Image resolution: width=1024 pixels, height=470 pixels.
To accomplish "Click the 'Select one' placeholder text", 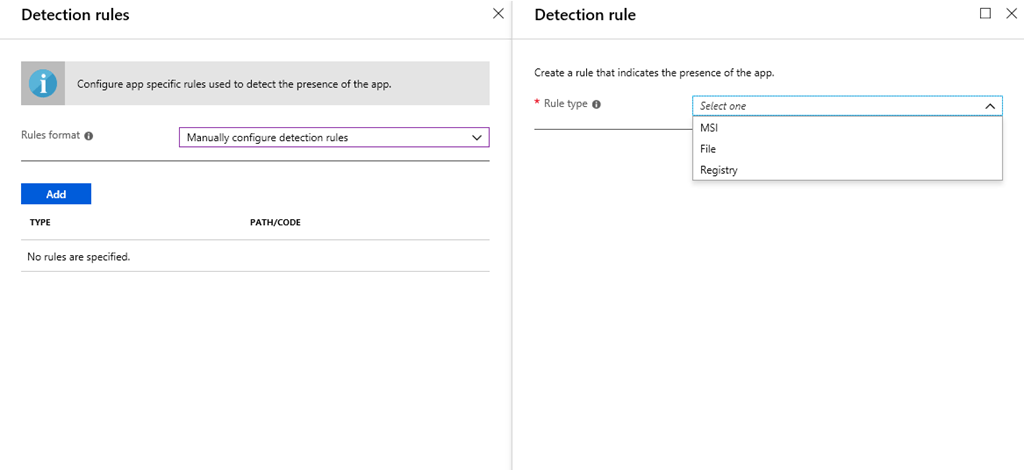I will pos(723,106).
